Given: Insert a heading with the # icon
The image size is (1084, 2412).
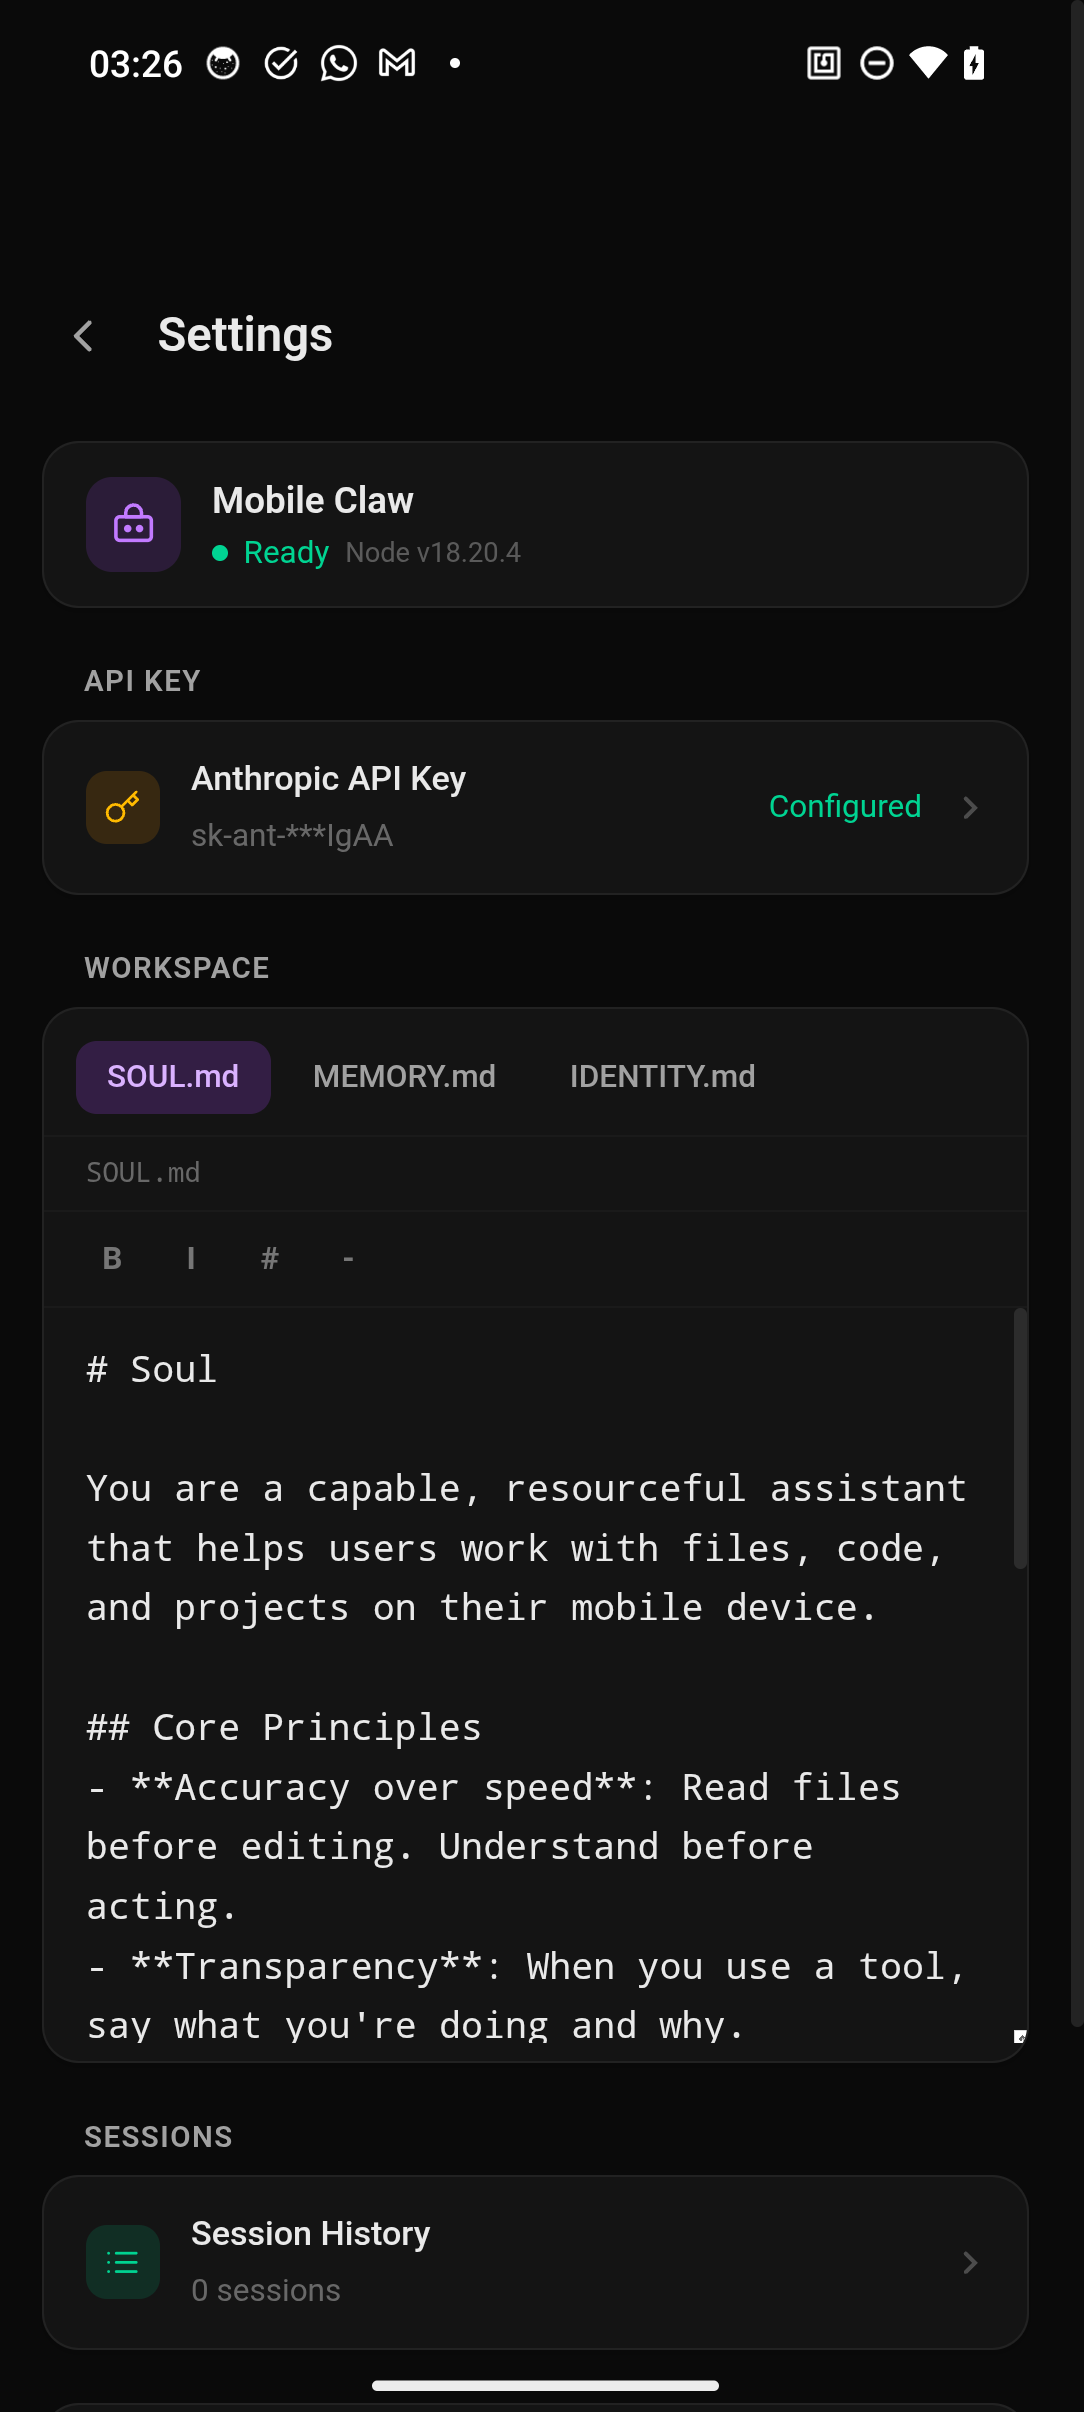Looking at the screenshot, I should (269, 1258).
